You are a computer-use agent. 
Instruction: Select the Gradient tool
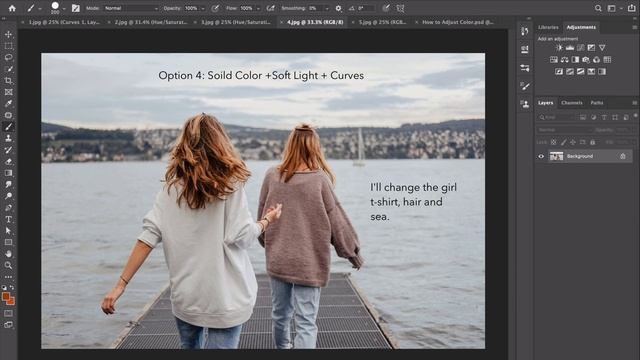point(8,173)
